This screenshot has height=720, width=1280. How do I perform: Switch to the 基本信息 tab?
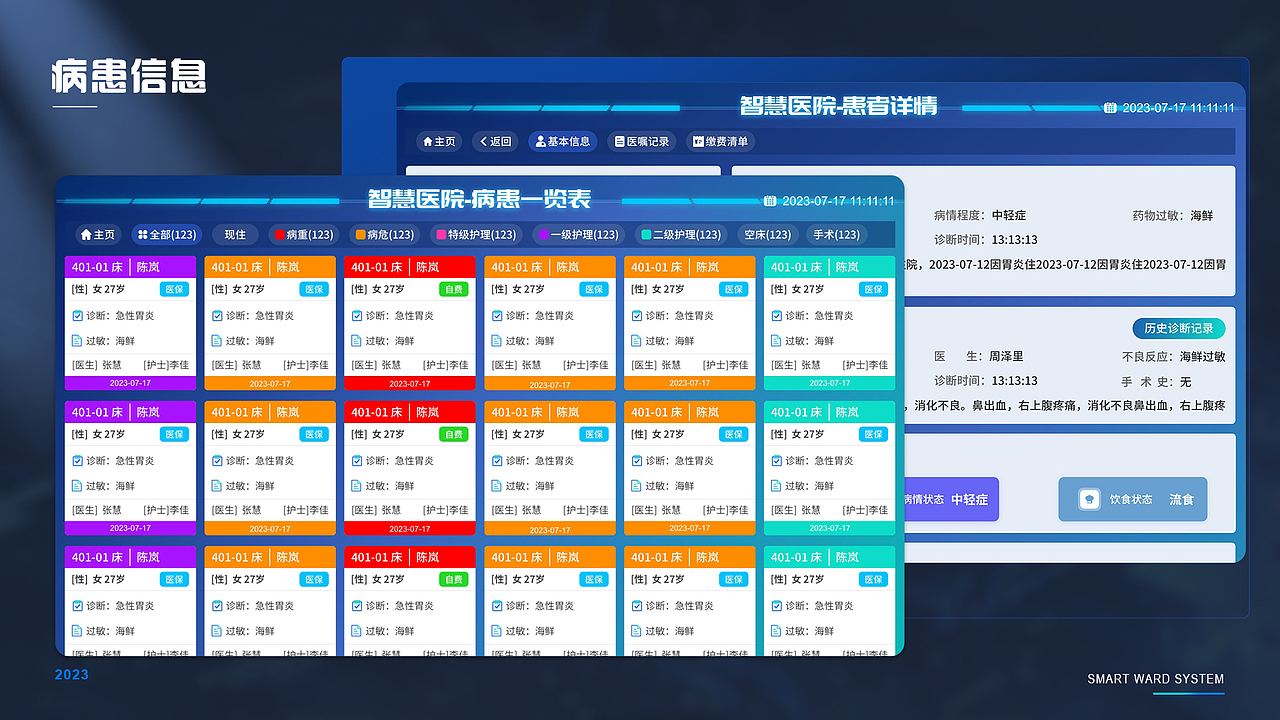[x=562, y=141]
